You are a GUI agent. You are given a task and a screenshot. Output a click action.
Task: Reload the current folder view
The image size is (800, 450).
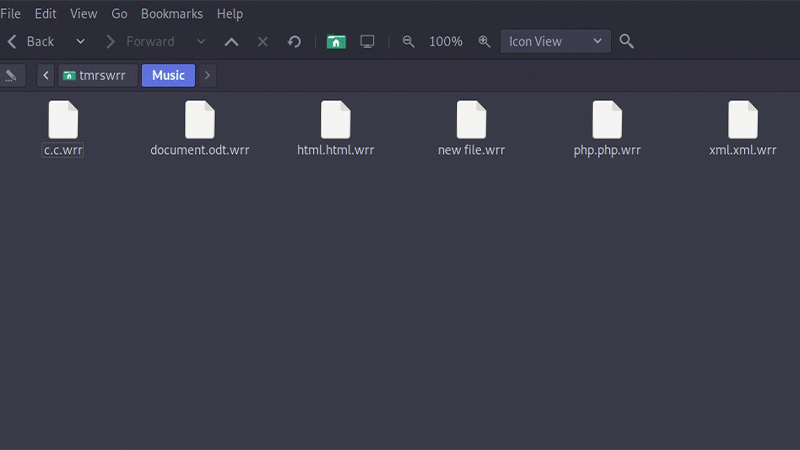(x=294, y=42)
